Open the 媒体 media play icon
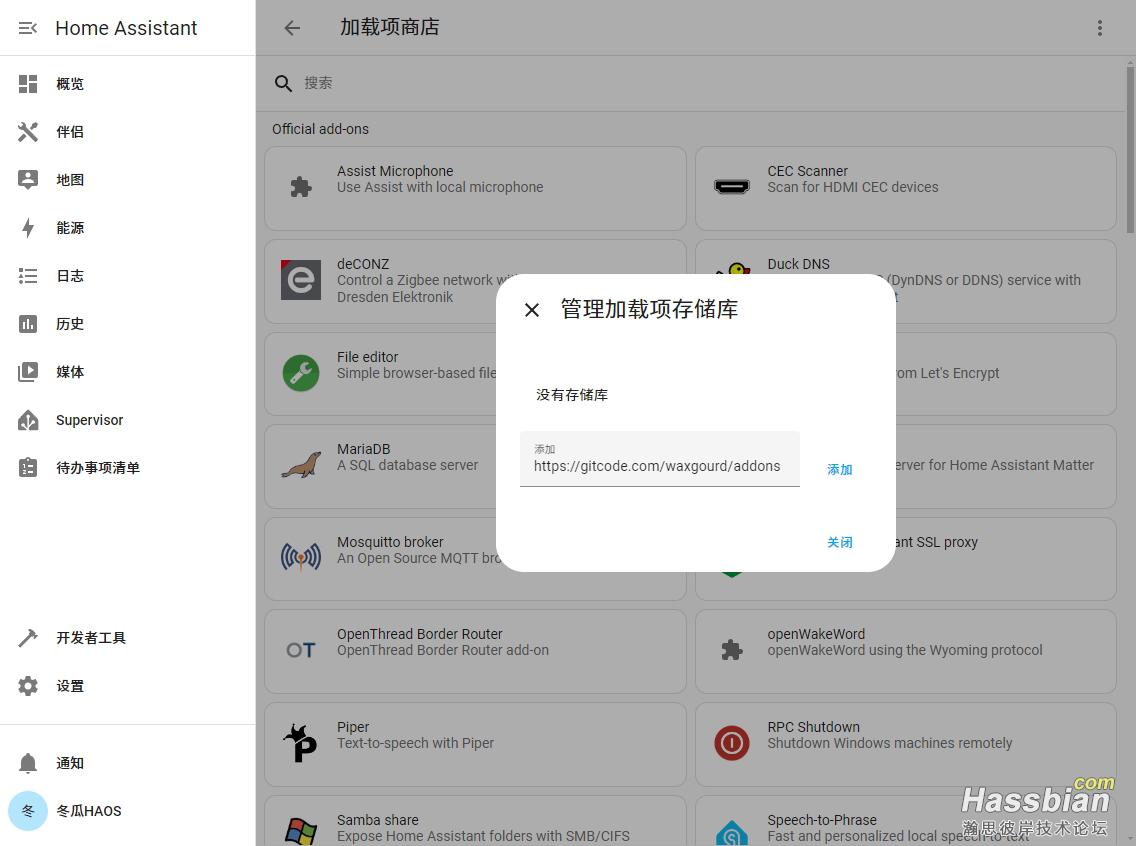Image resolution: width=1136 pixels, height=846 pixels. pos(28,372)
